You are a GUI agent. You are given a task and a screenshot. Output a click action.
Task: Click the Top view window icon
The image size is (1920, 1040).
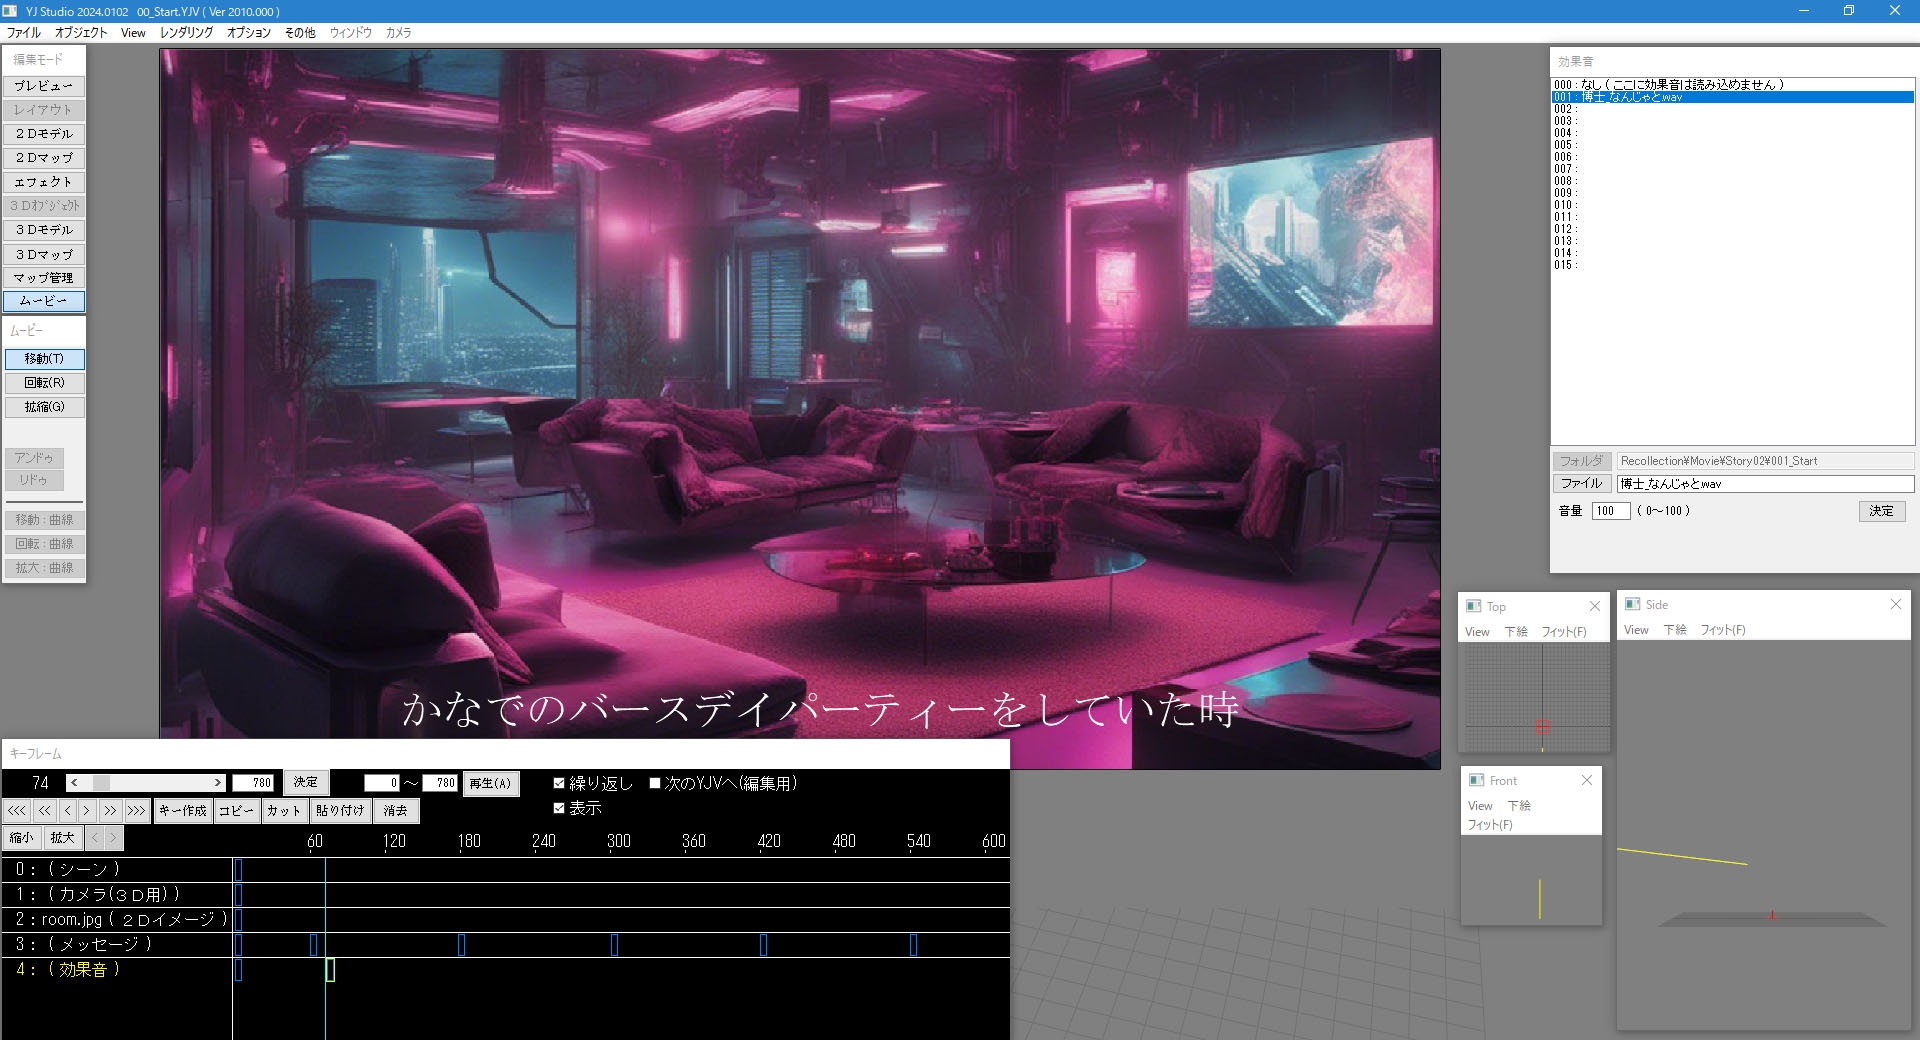[x=1474, y=606]
